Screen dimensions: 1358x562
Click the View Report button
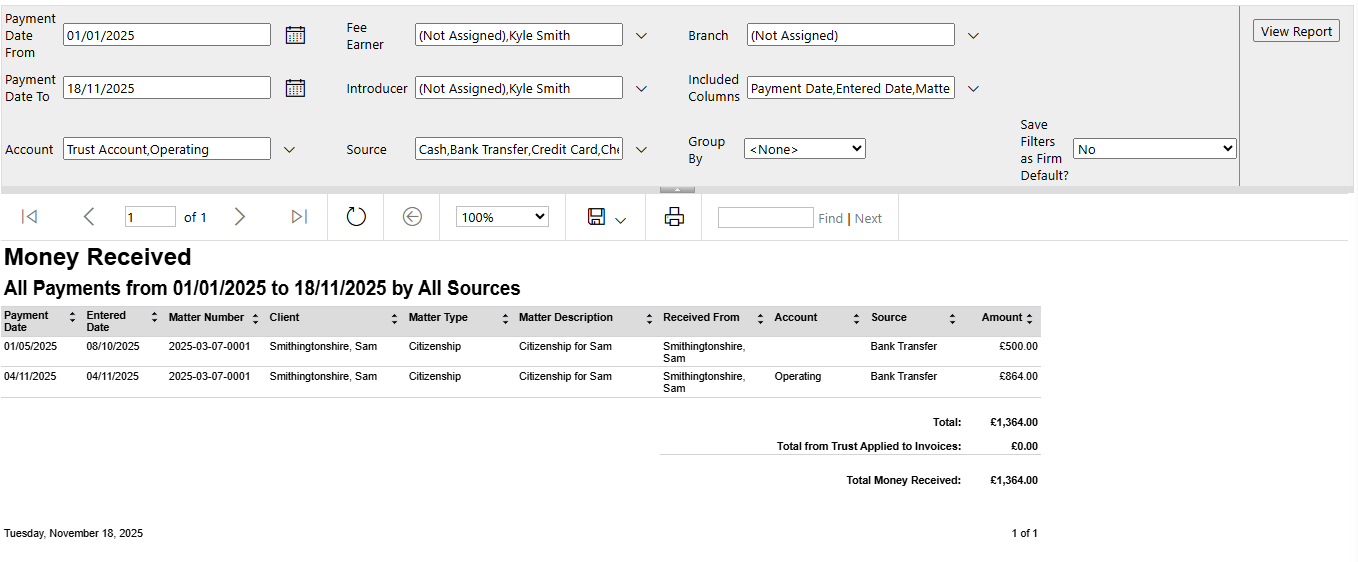(x=1296, y=31)
